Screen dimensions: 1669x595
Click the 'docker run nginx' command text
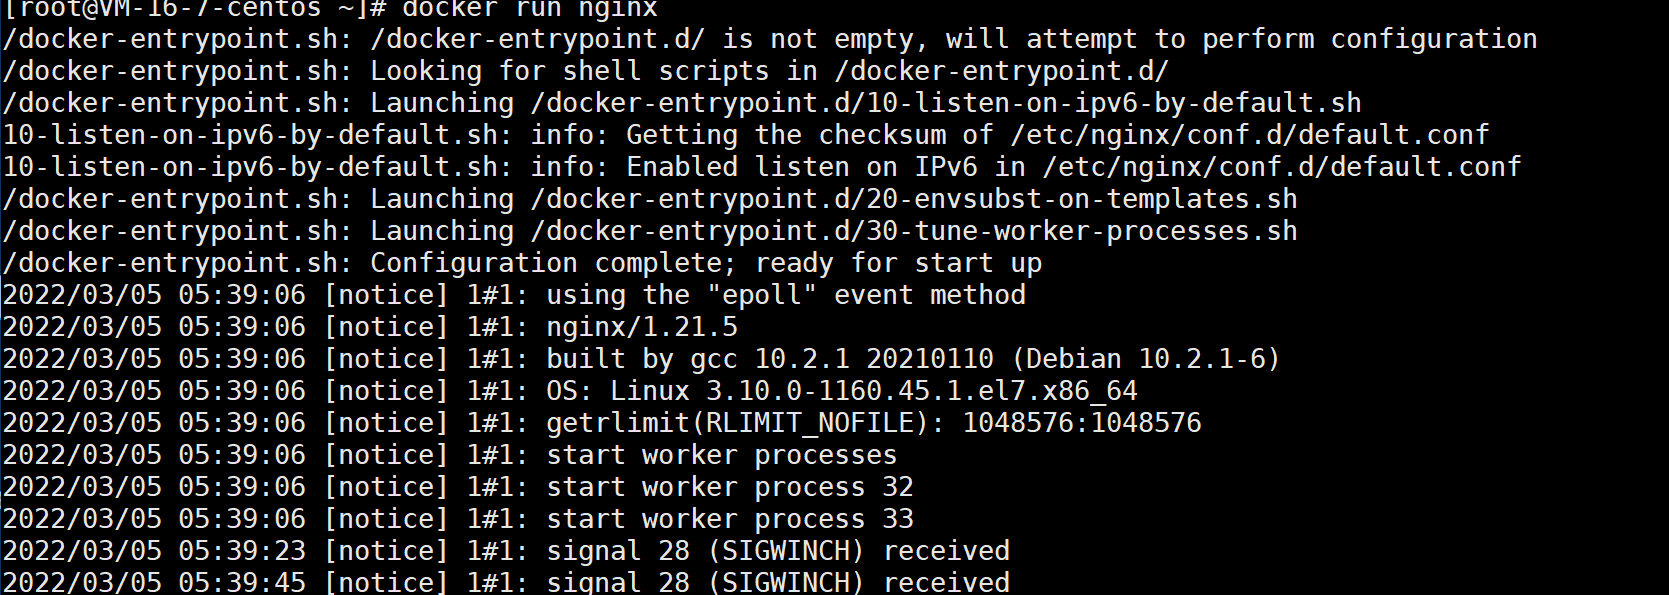point(530,9)
